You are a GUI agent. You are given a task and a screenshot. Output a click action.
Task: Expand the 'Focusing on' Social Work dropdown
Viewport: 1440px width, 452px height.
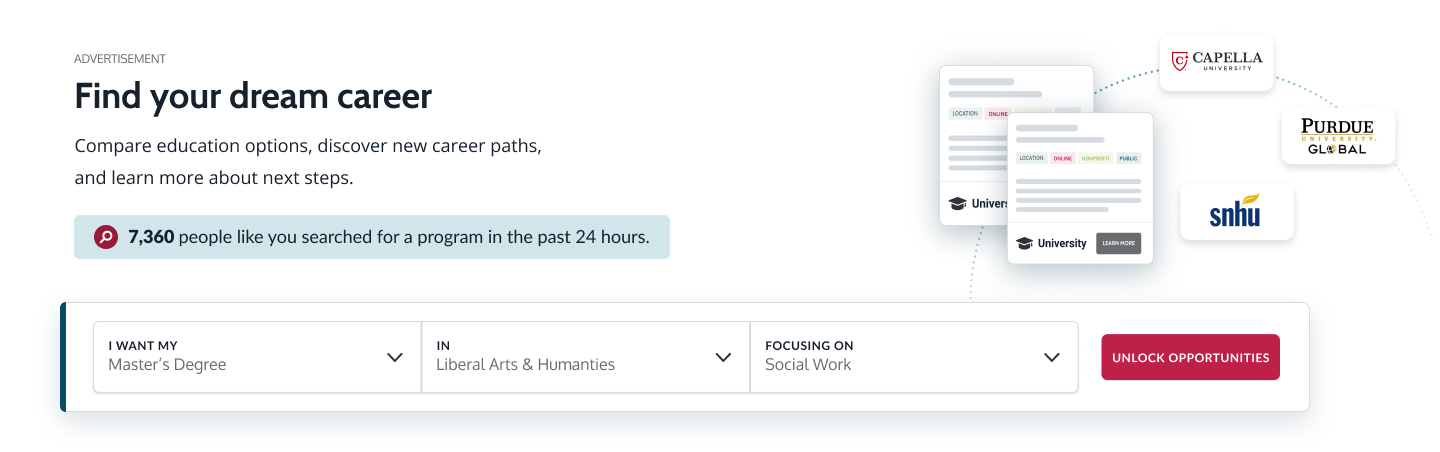click(913, 356)
